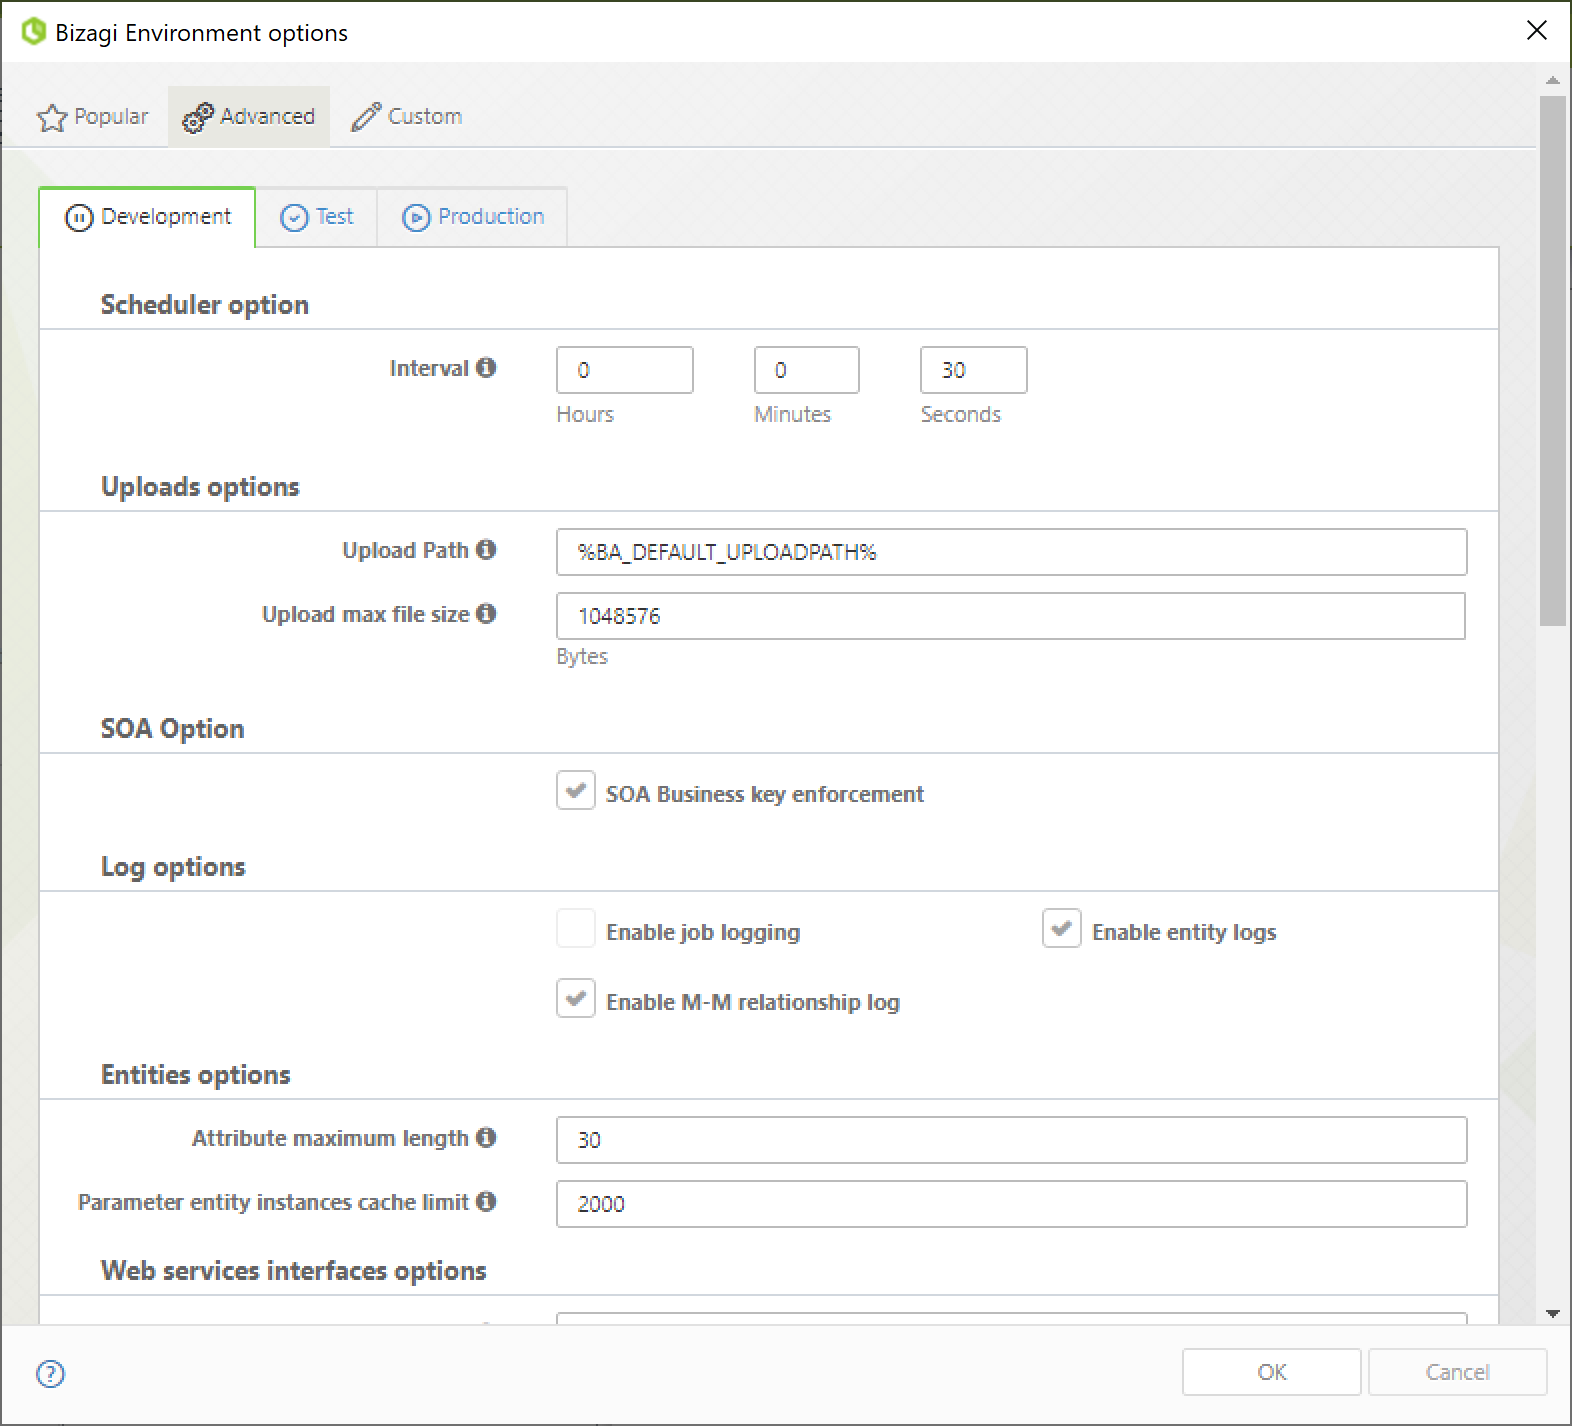Click the Minutes label under Interval
Screen dimensions: 1572x1426
(793, 414)
